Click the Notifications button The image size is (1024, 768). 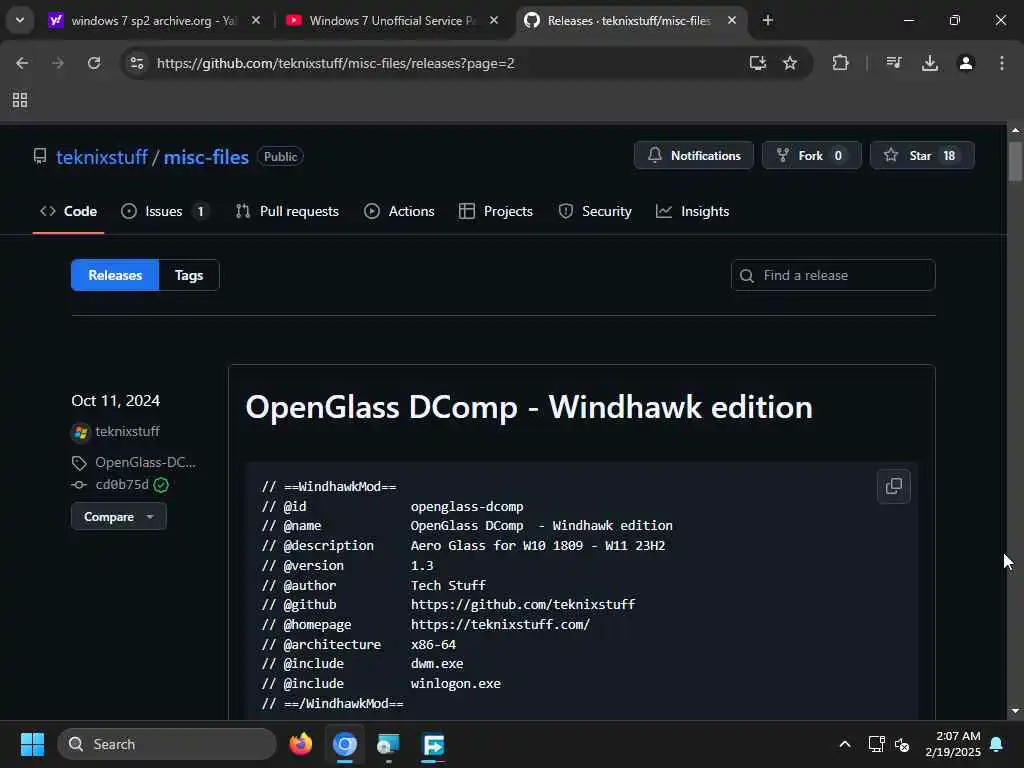click(x=694, y=155)
